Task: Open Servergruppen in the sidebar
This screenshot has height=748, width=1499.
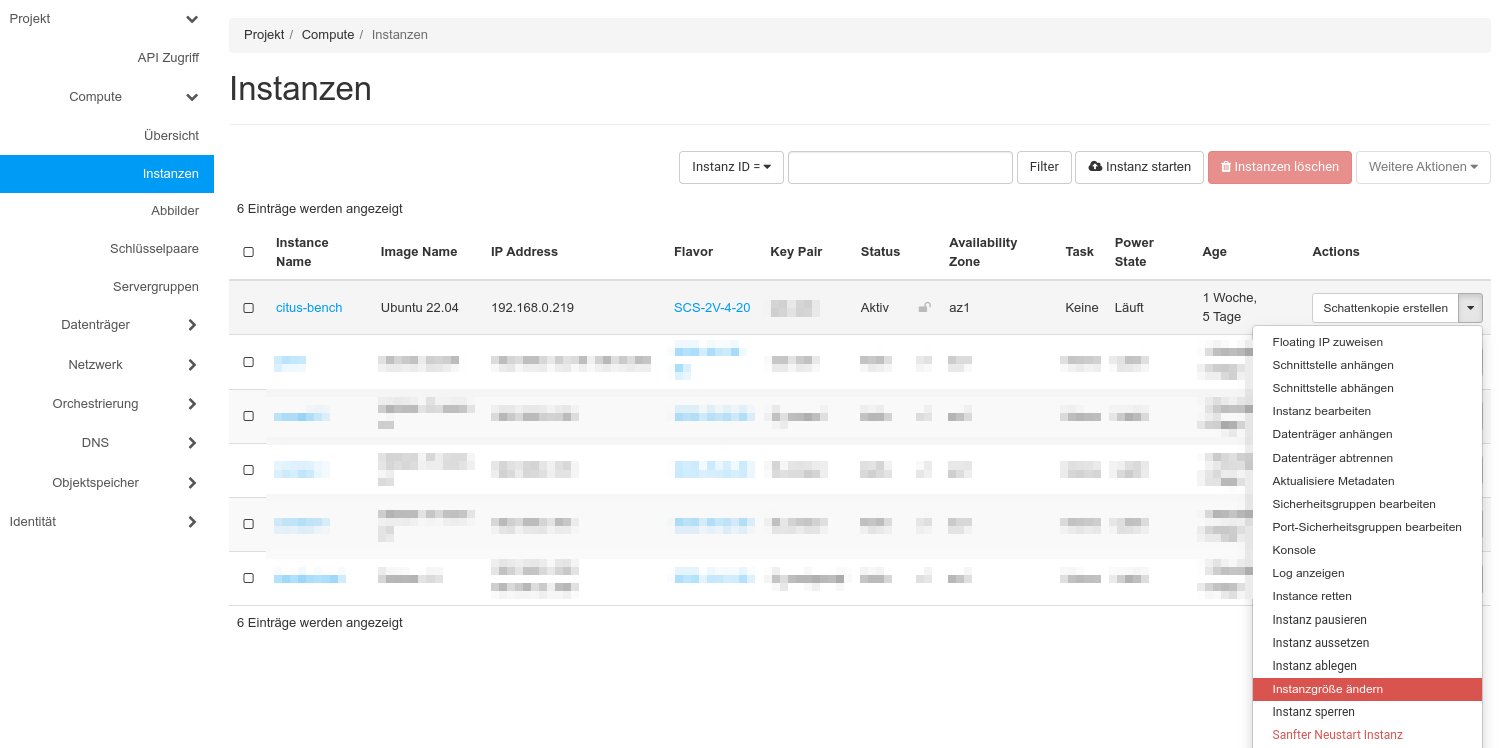Action: point(156,287)
